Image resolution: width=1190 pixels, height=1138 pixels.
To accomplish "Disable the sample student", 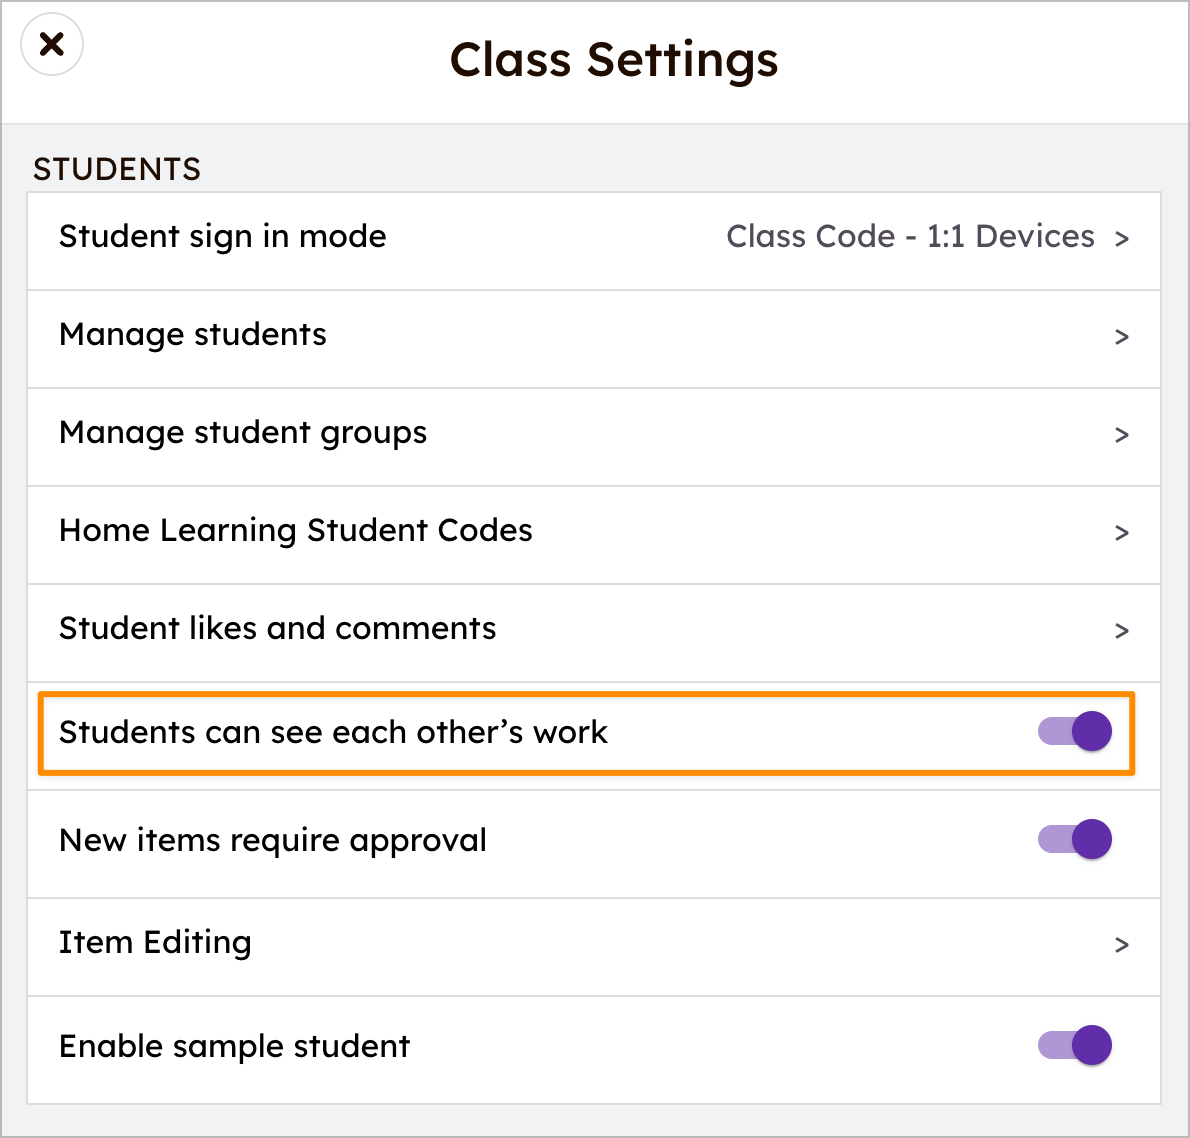I will click(1074, 1045).
